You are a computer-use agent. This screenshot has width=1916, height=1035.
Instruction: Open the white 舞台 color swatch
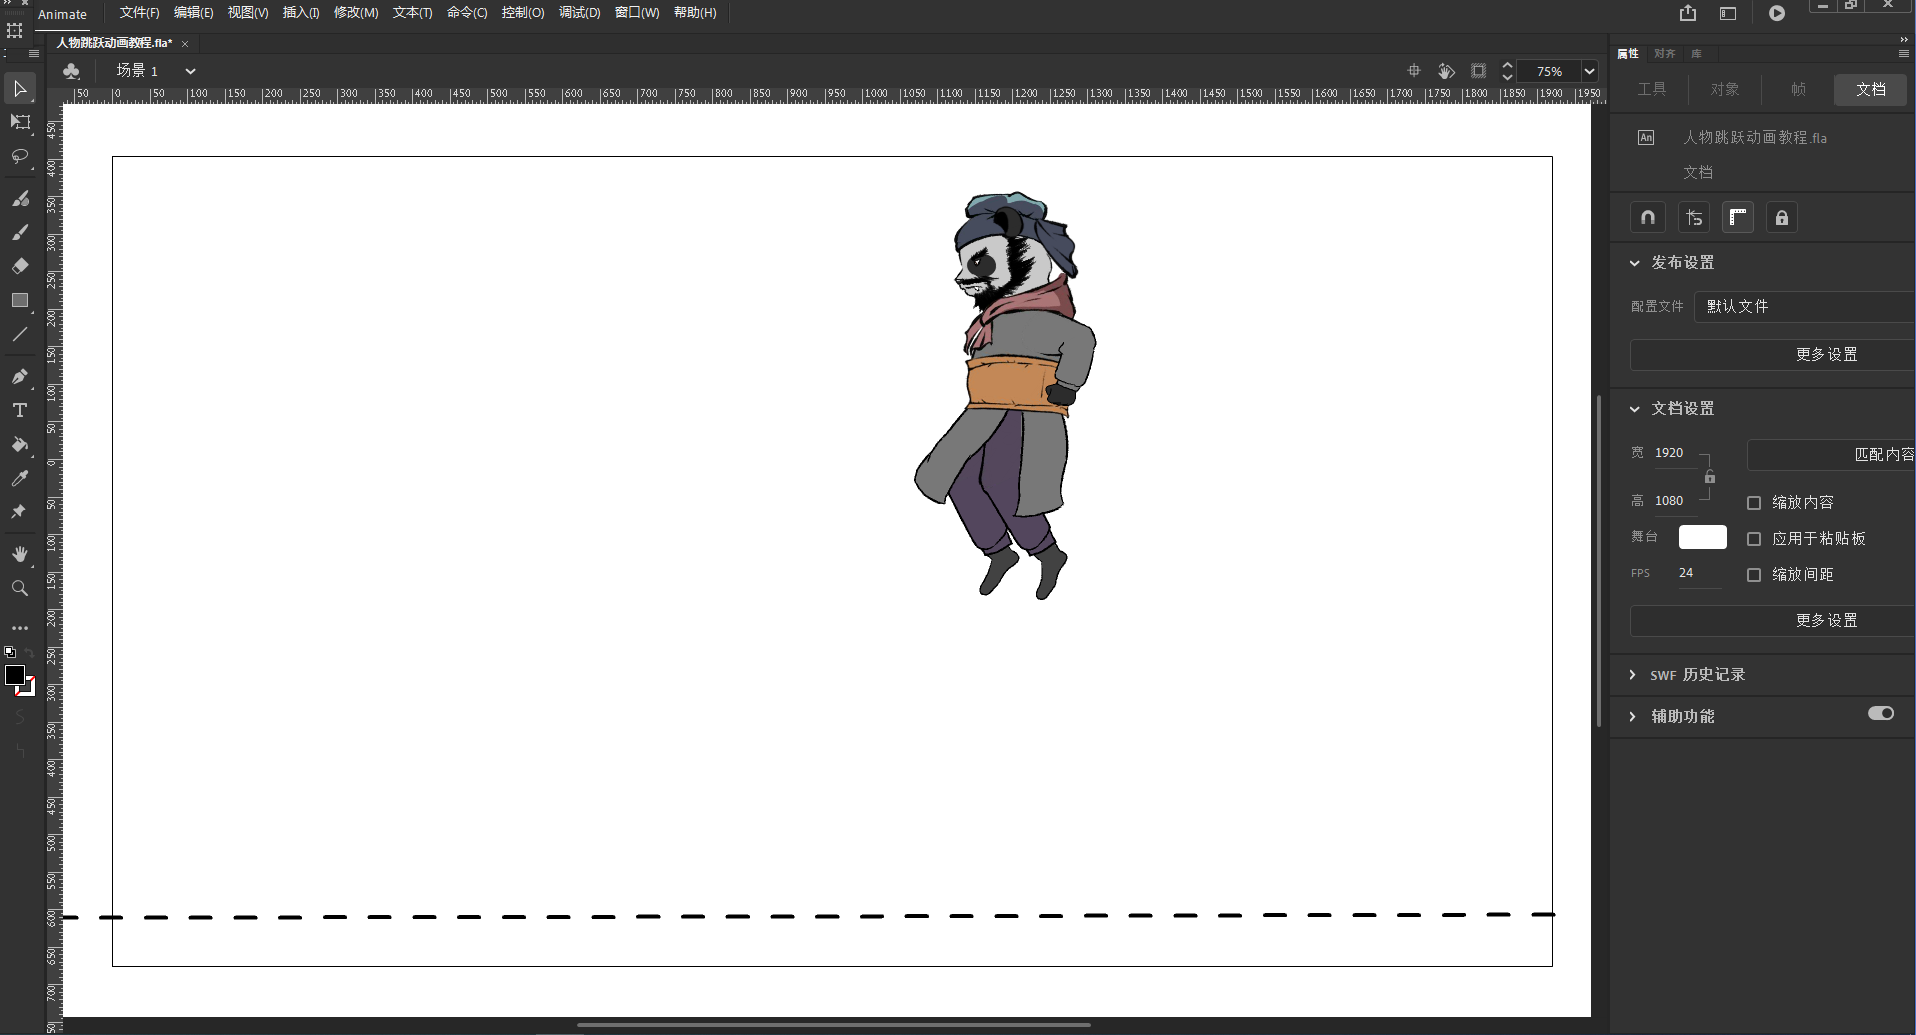[1703, 537]
